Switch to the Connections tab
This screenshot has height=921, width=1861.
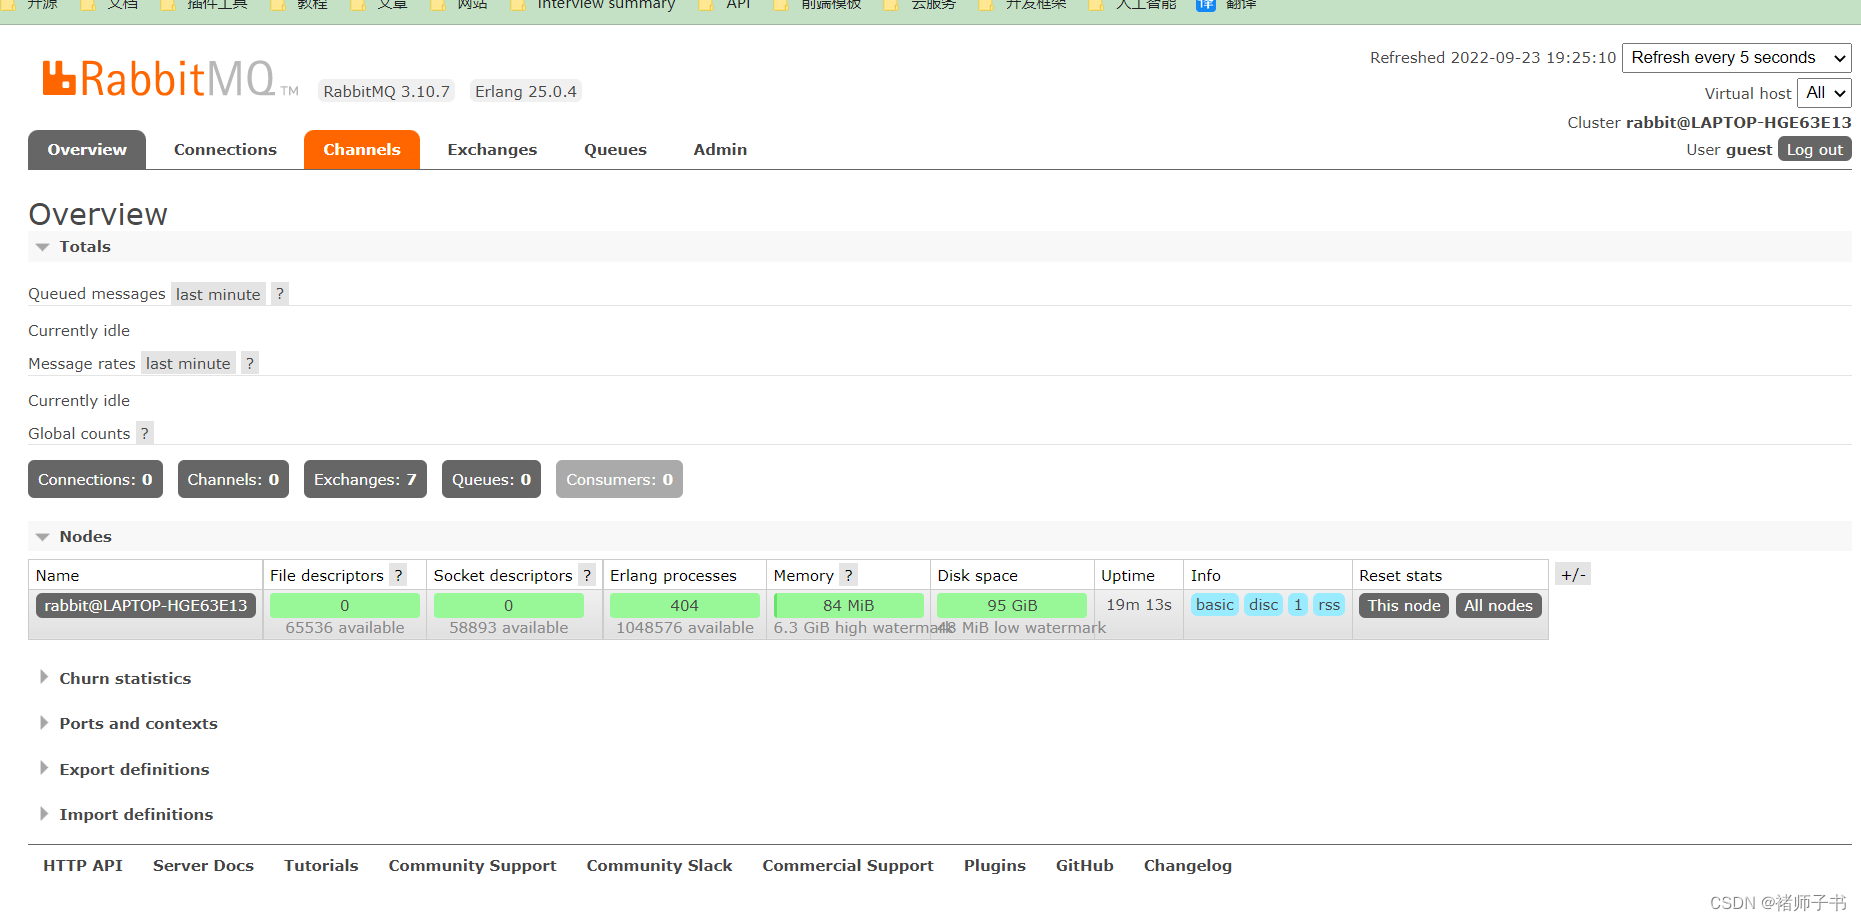coord(225,150)
